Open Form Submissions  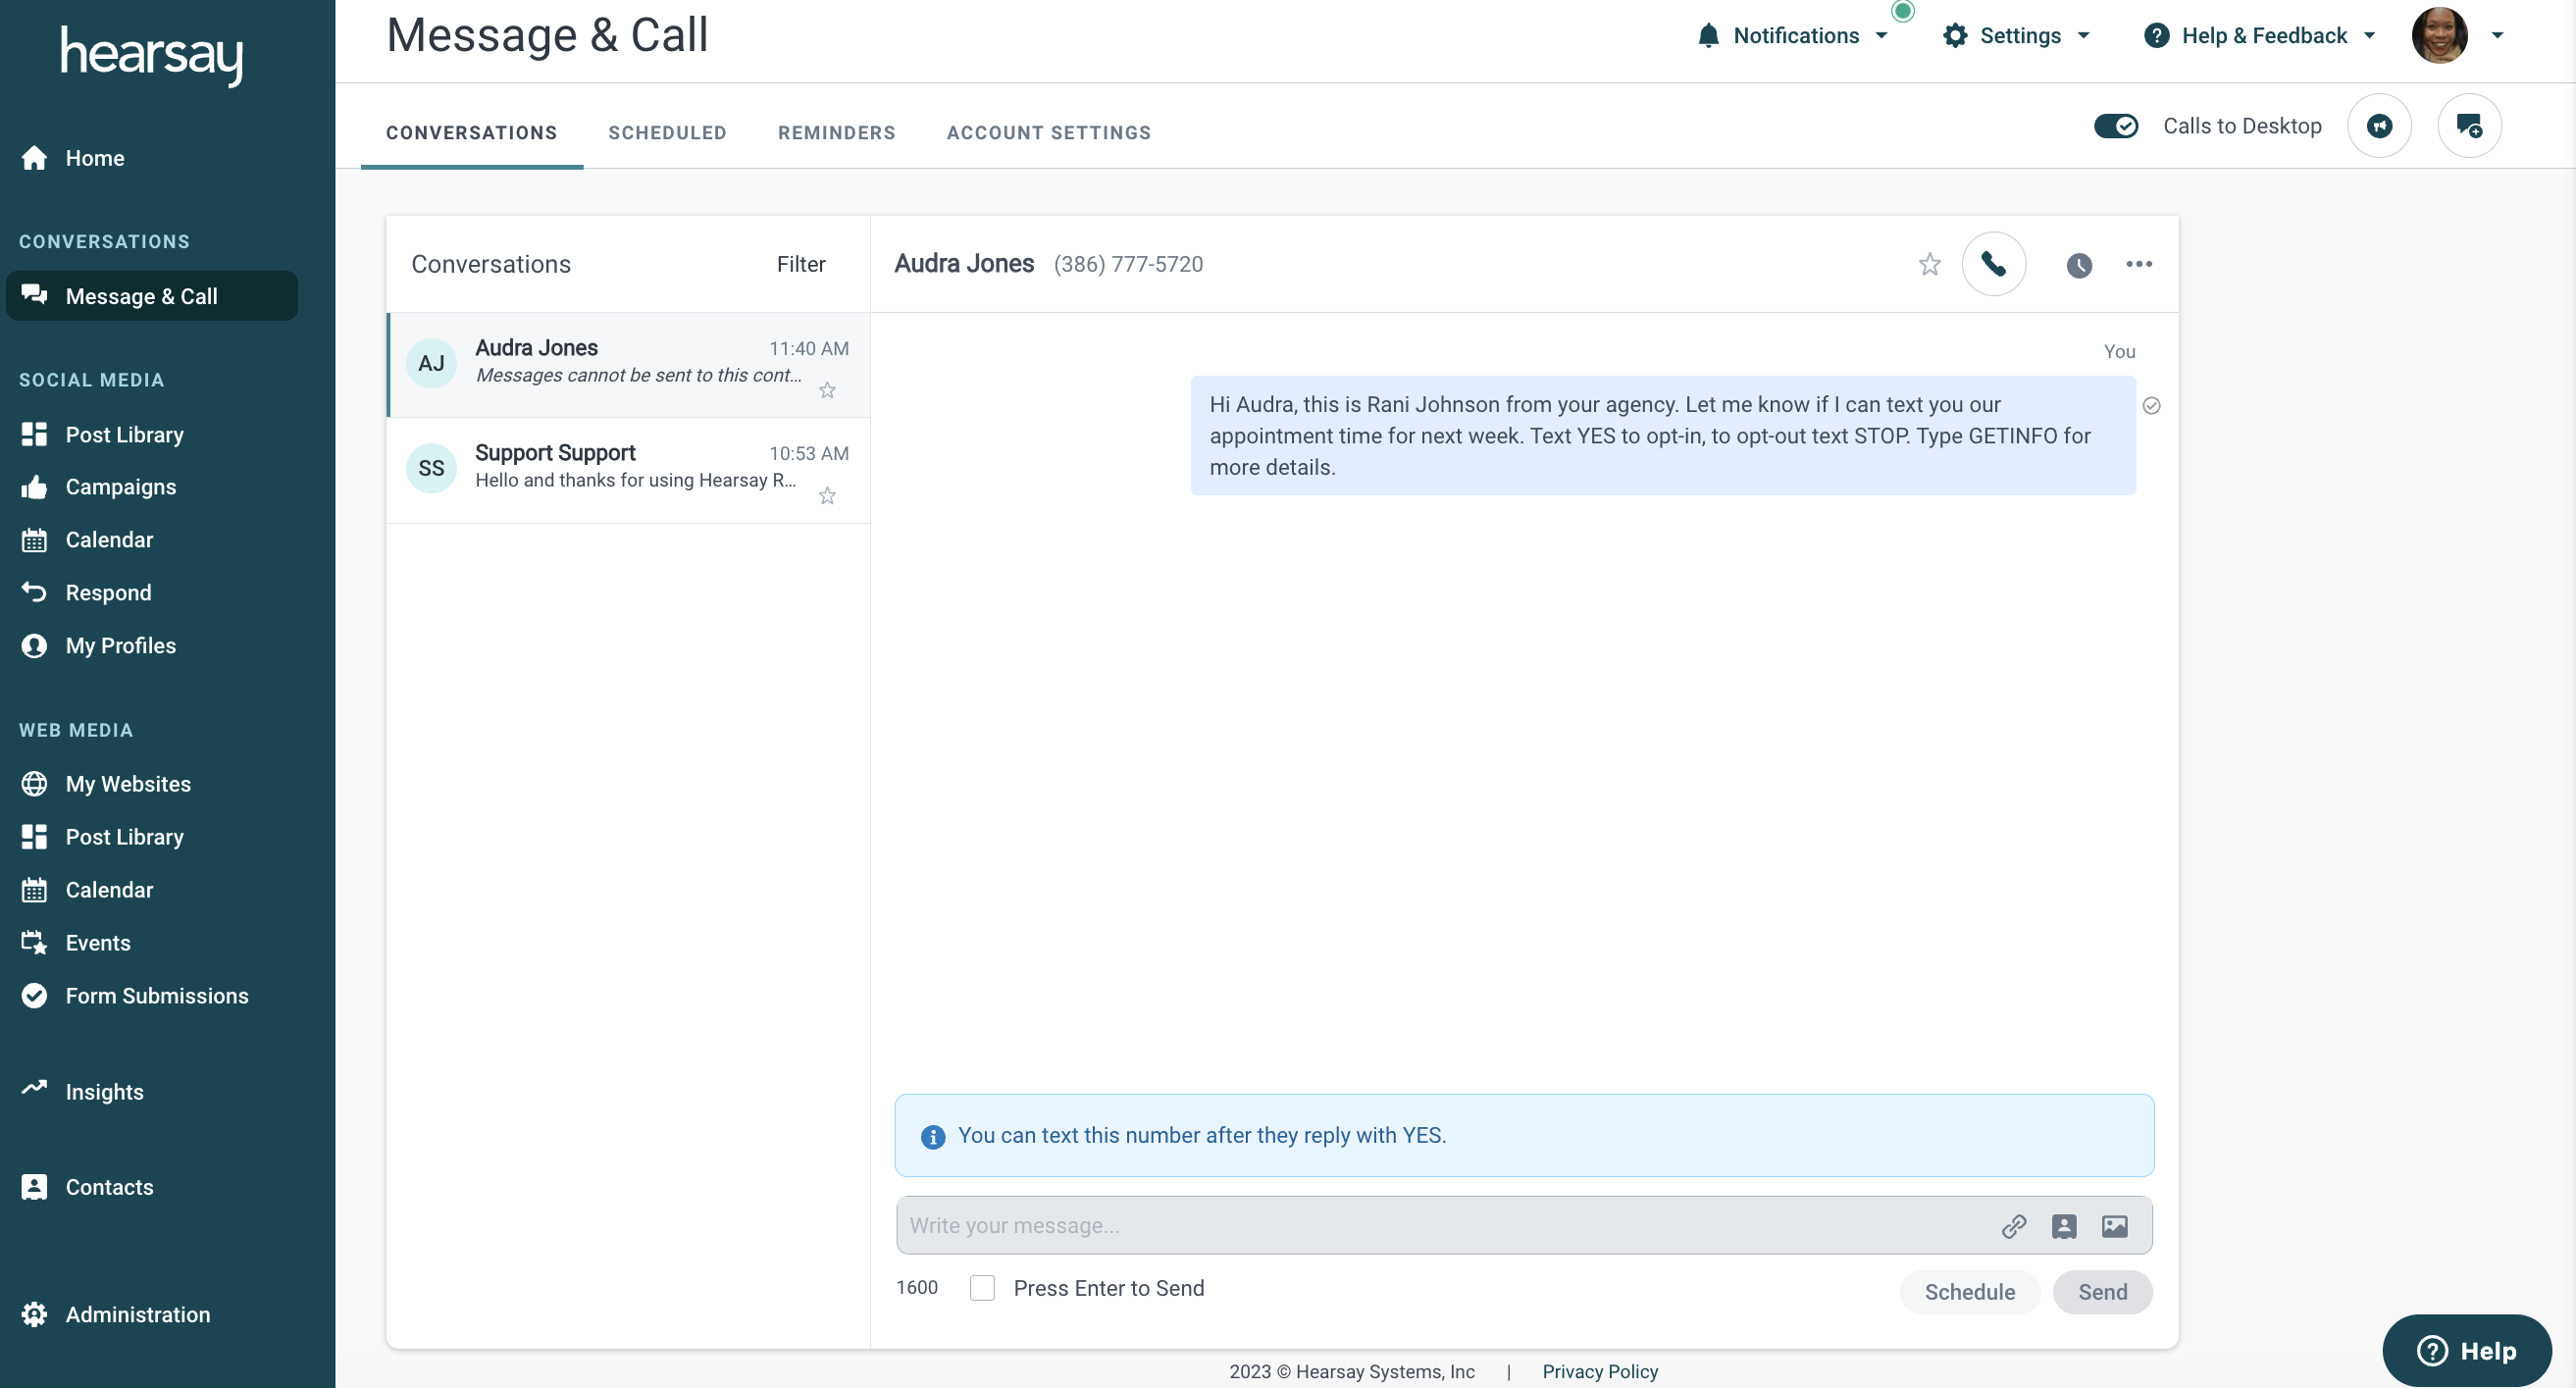pyautogui.click(x=134, y=996)
